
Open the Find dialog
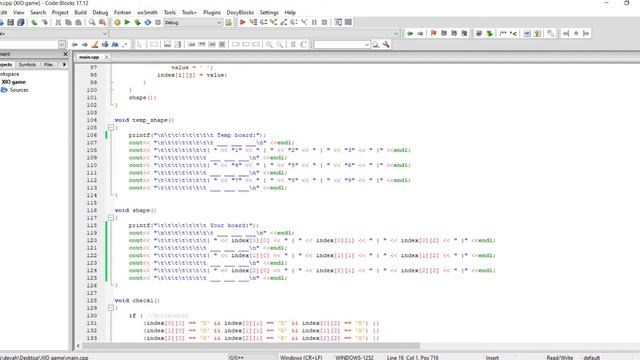coord(92,22)
